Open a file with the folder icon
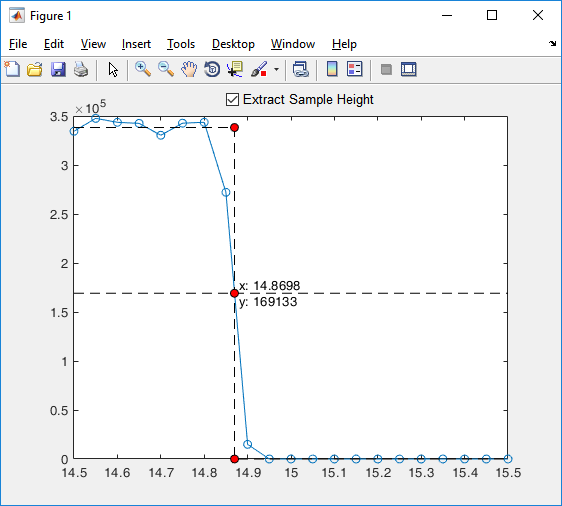 point(35,69)
